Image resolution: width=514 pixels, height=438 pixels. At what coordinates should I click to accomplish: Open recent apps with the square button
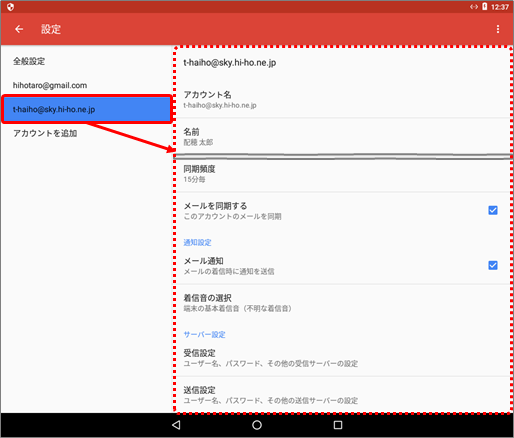pos(338,425)
